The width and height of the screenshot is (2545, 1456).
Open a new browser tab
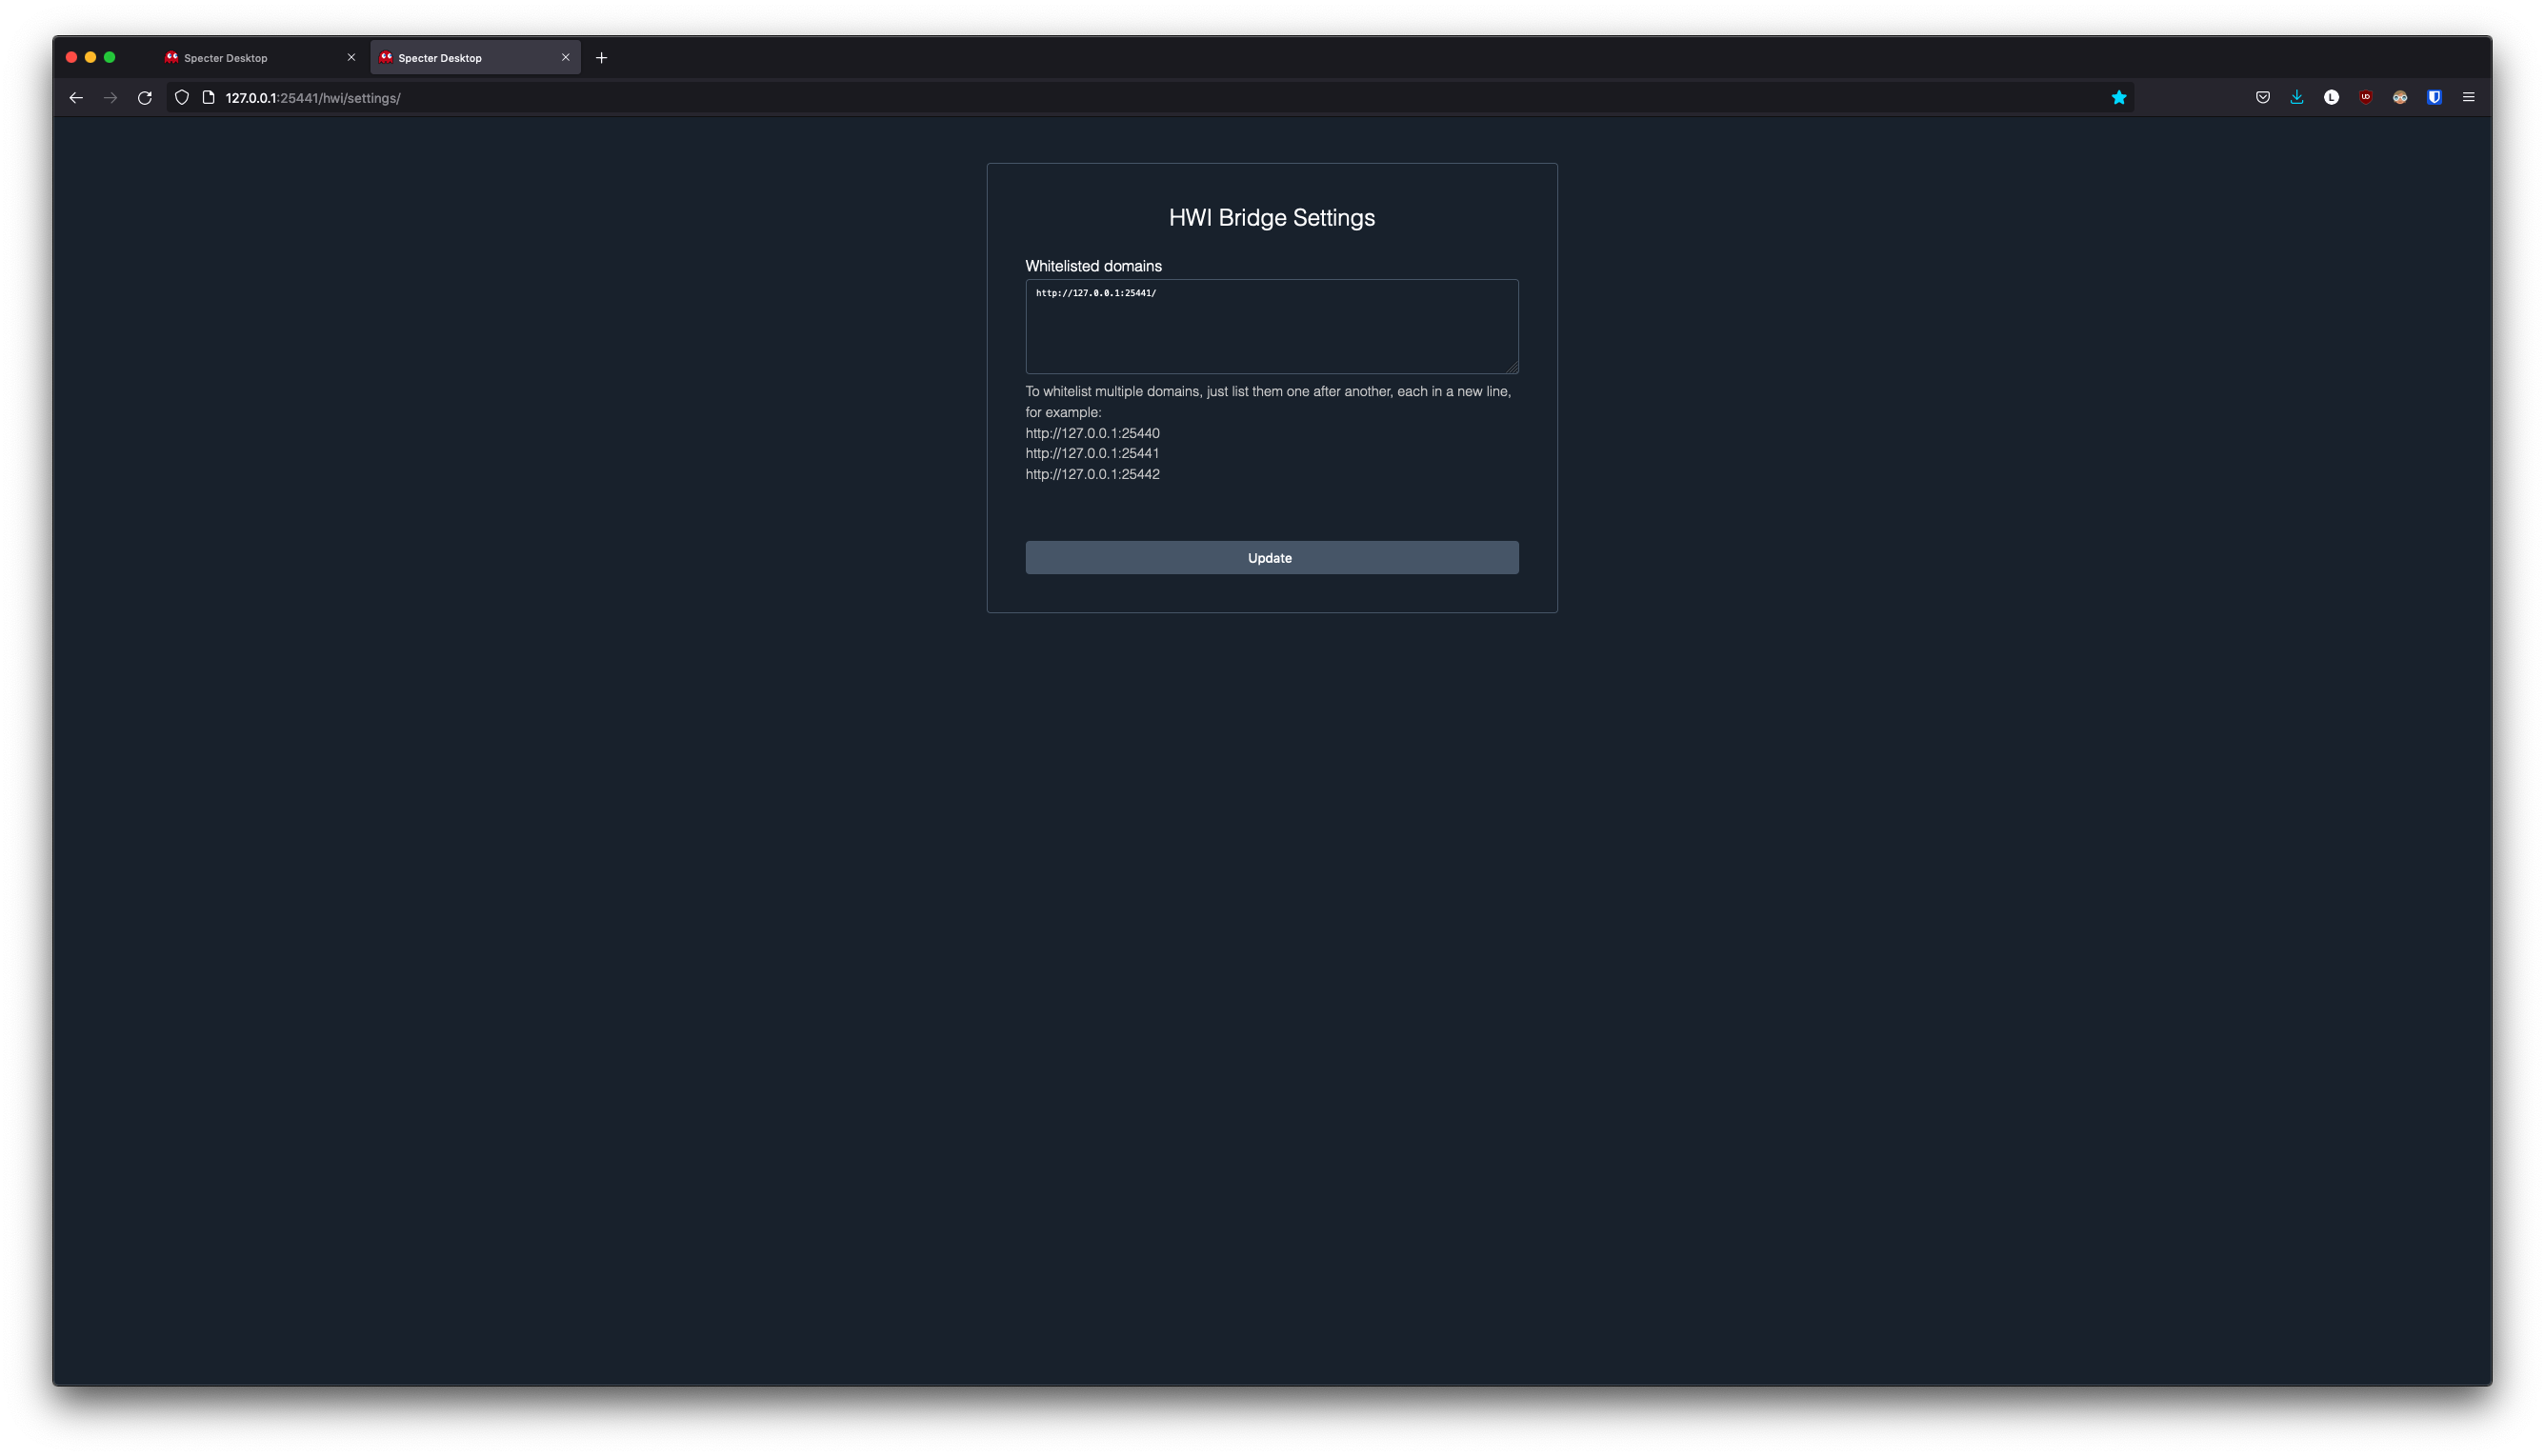[601, 58]
